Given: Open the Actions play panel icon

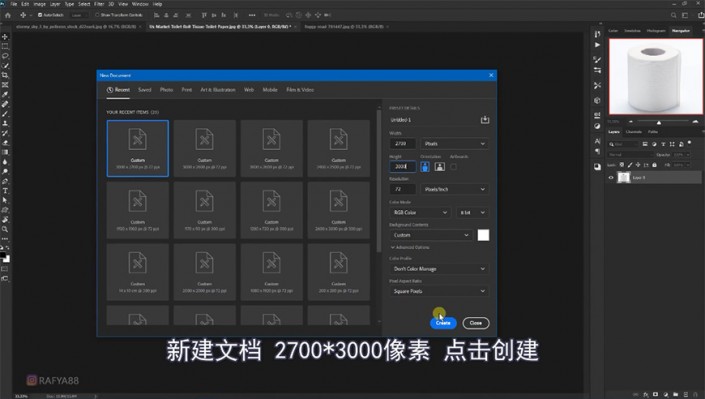Looking at the screenshot, I should (597, 45).
